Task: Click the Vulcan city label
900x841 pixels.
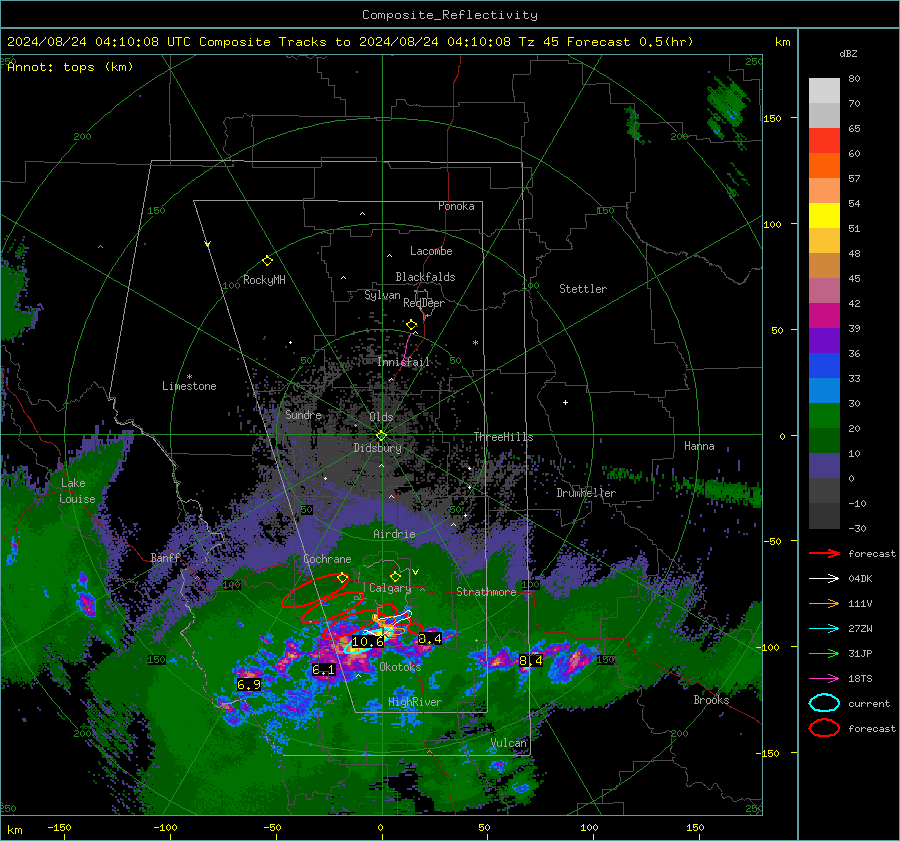Action: pos(509,743)
